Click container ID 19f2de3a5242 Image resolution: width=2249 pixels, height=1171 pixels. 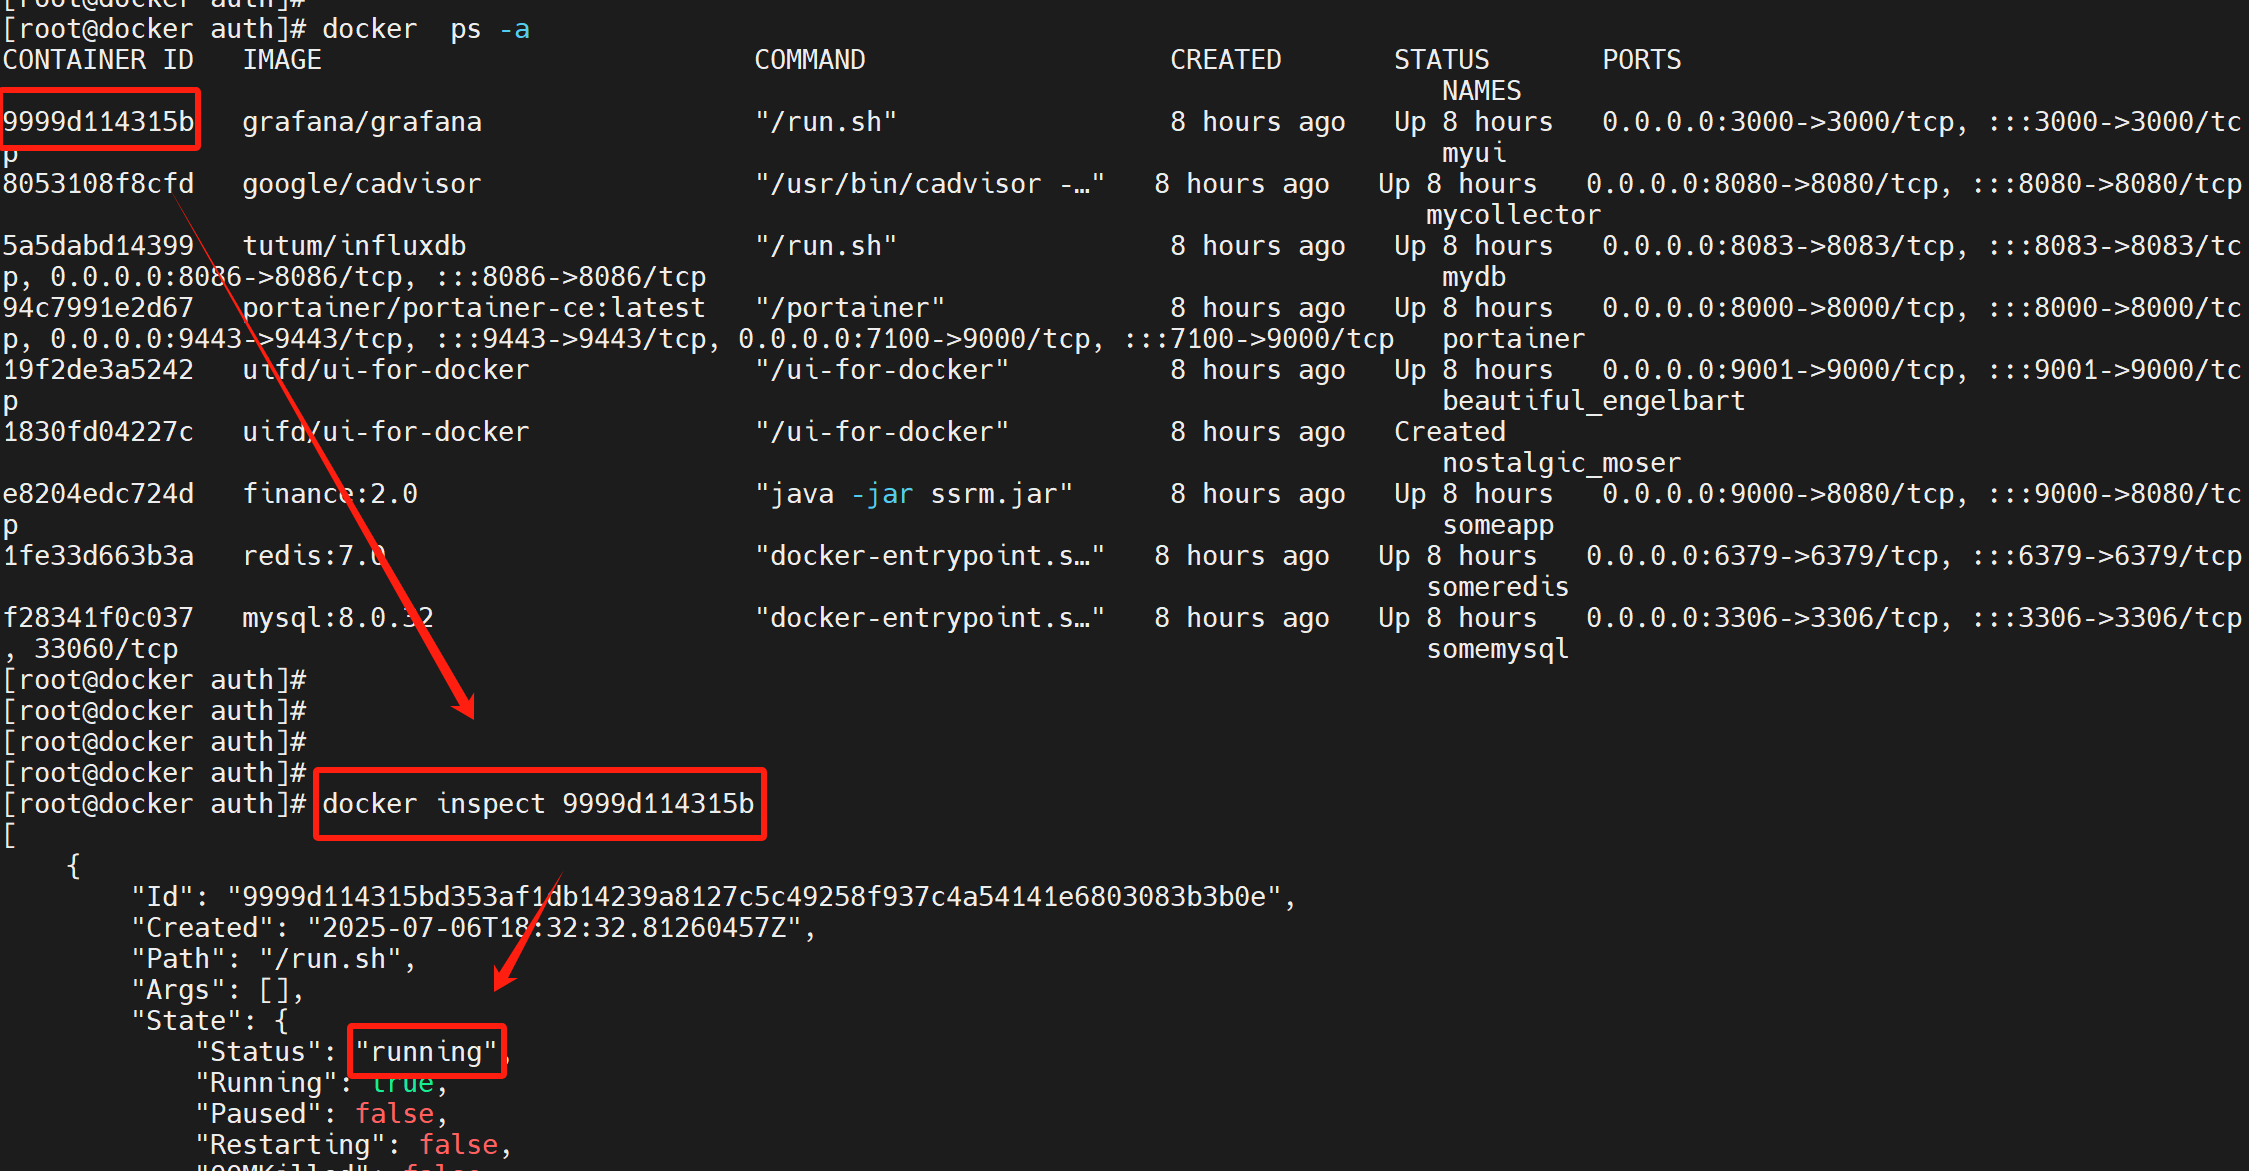98,369
